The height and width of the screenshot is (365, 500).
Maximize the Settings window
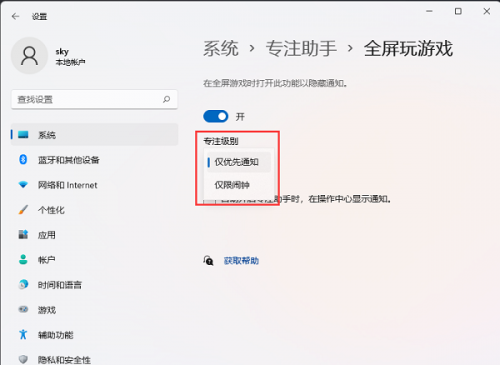tap(458, 11)
